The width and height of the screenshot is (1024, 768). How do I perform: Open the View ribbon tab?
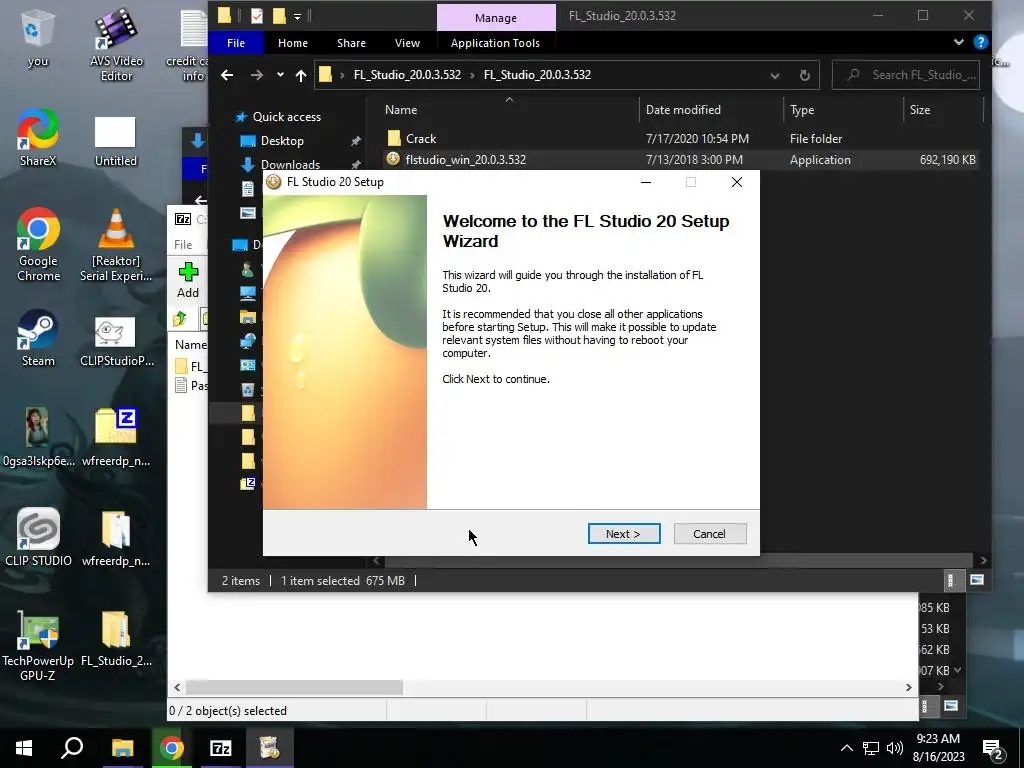(408, 43)
